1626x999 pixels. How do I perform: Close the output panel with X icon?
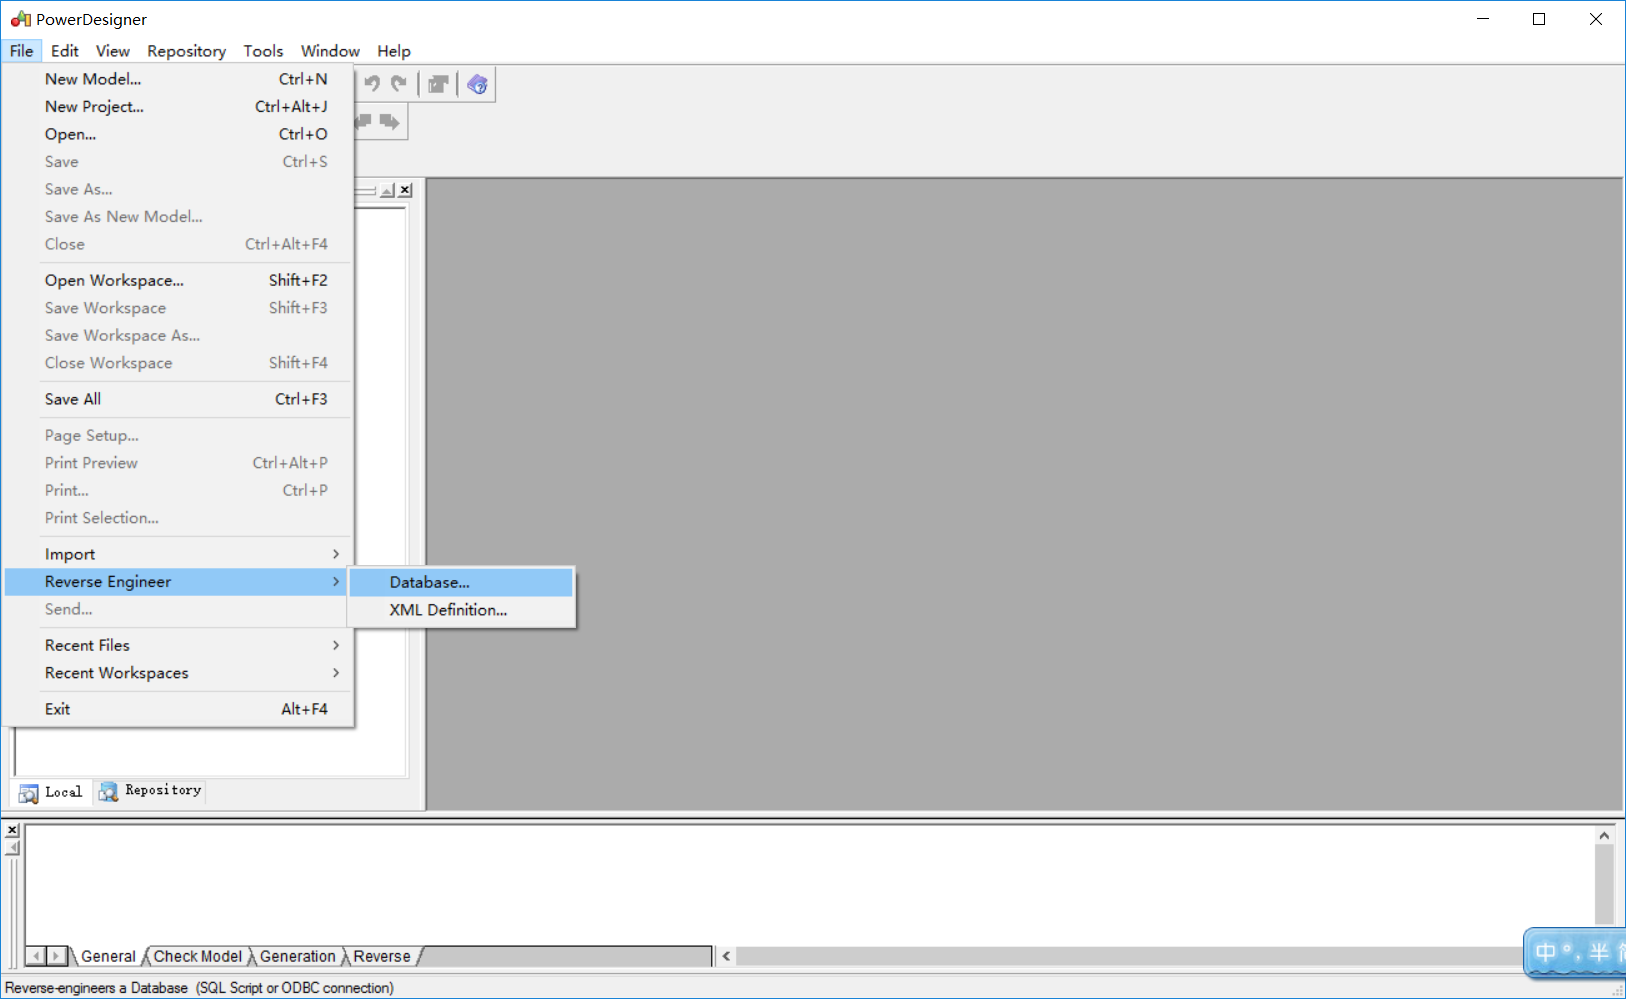pyautogui.click(x=12, y=830)
